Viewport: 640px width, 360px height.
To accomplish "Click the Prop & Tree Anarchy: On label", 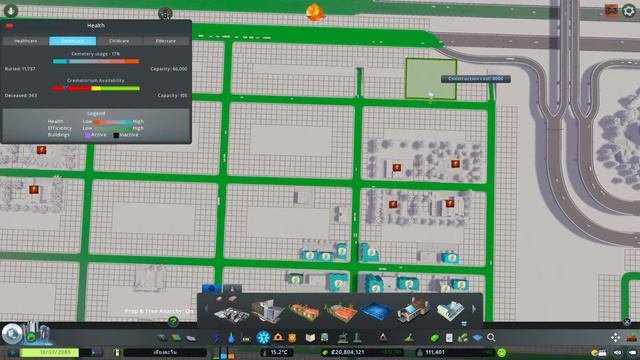I will (159, 311).
